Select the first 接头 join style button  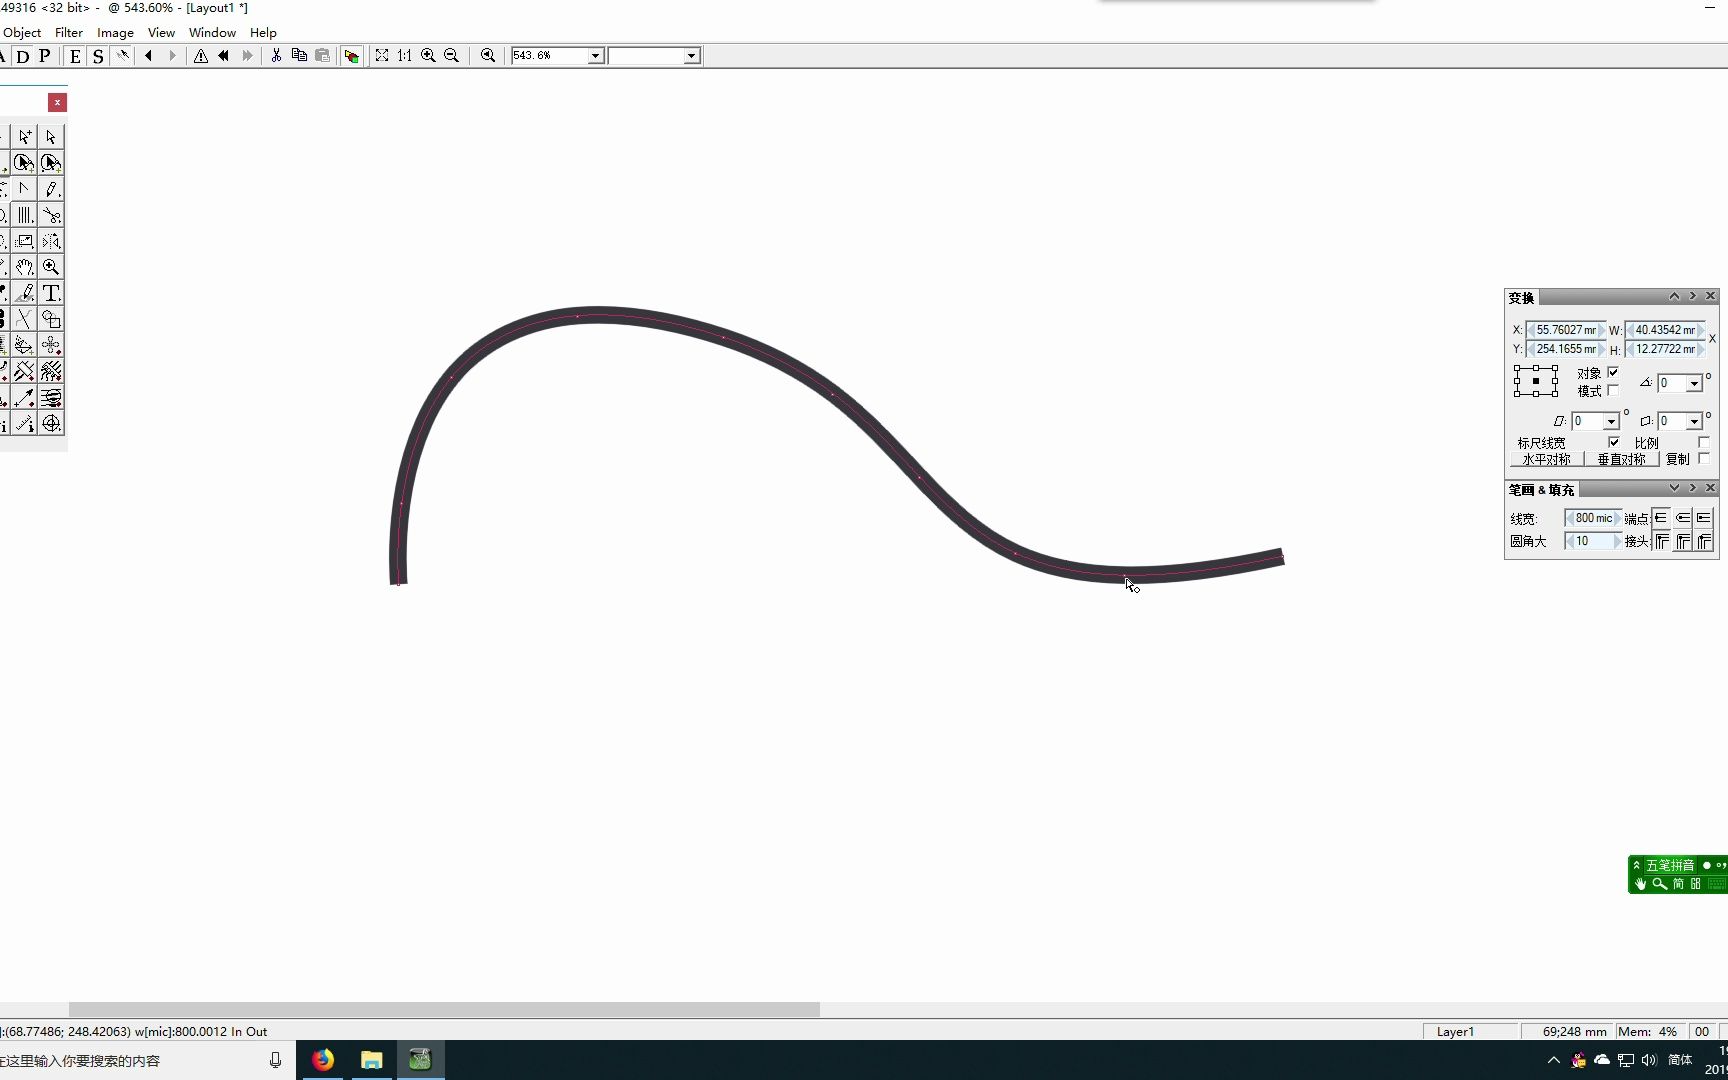pos(1662,541)
